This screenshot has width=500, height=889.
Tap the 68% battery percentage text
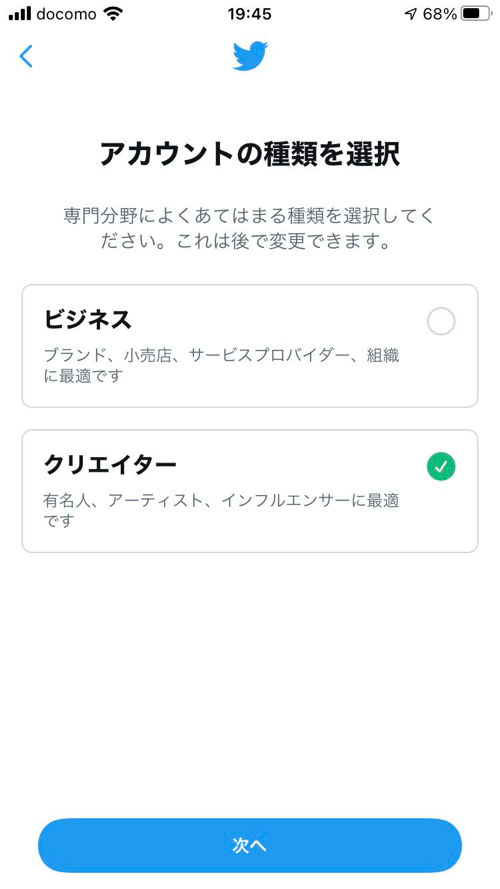click(x=439, y=14)
